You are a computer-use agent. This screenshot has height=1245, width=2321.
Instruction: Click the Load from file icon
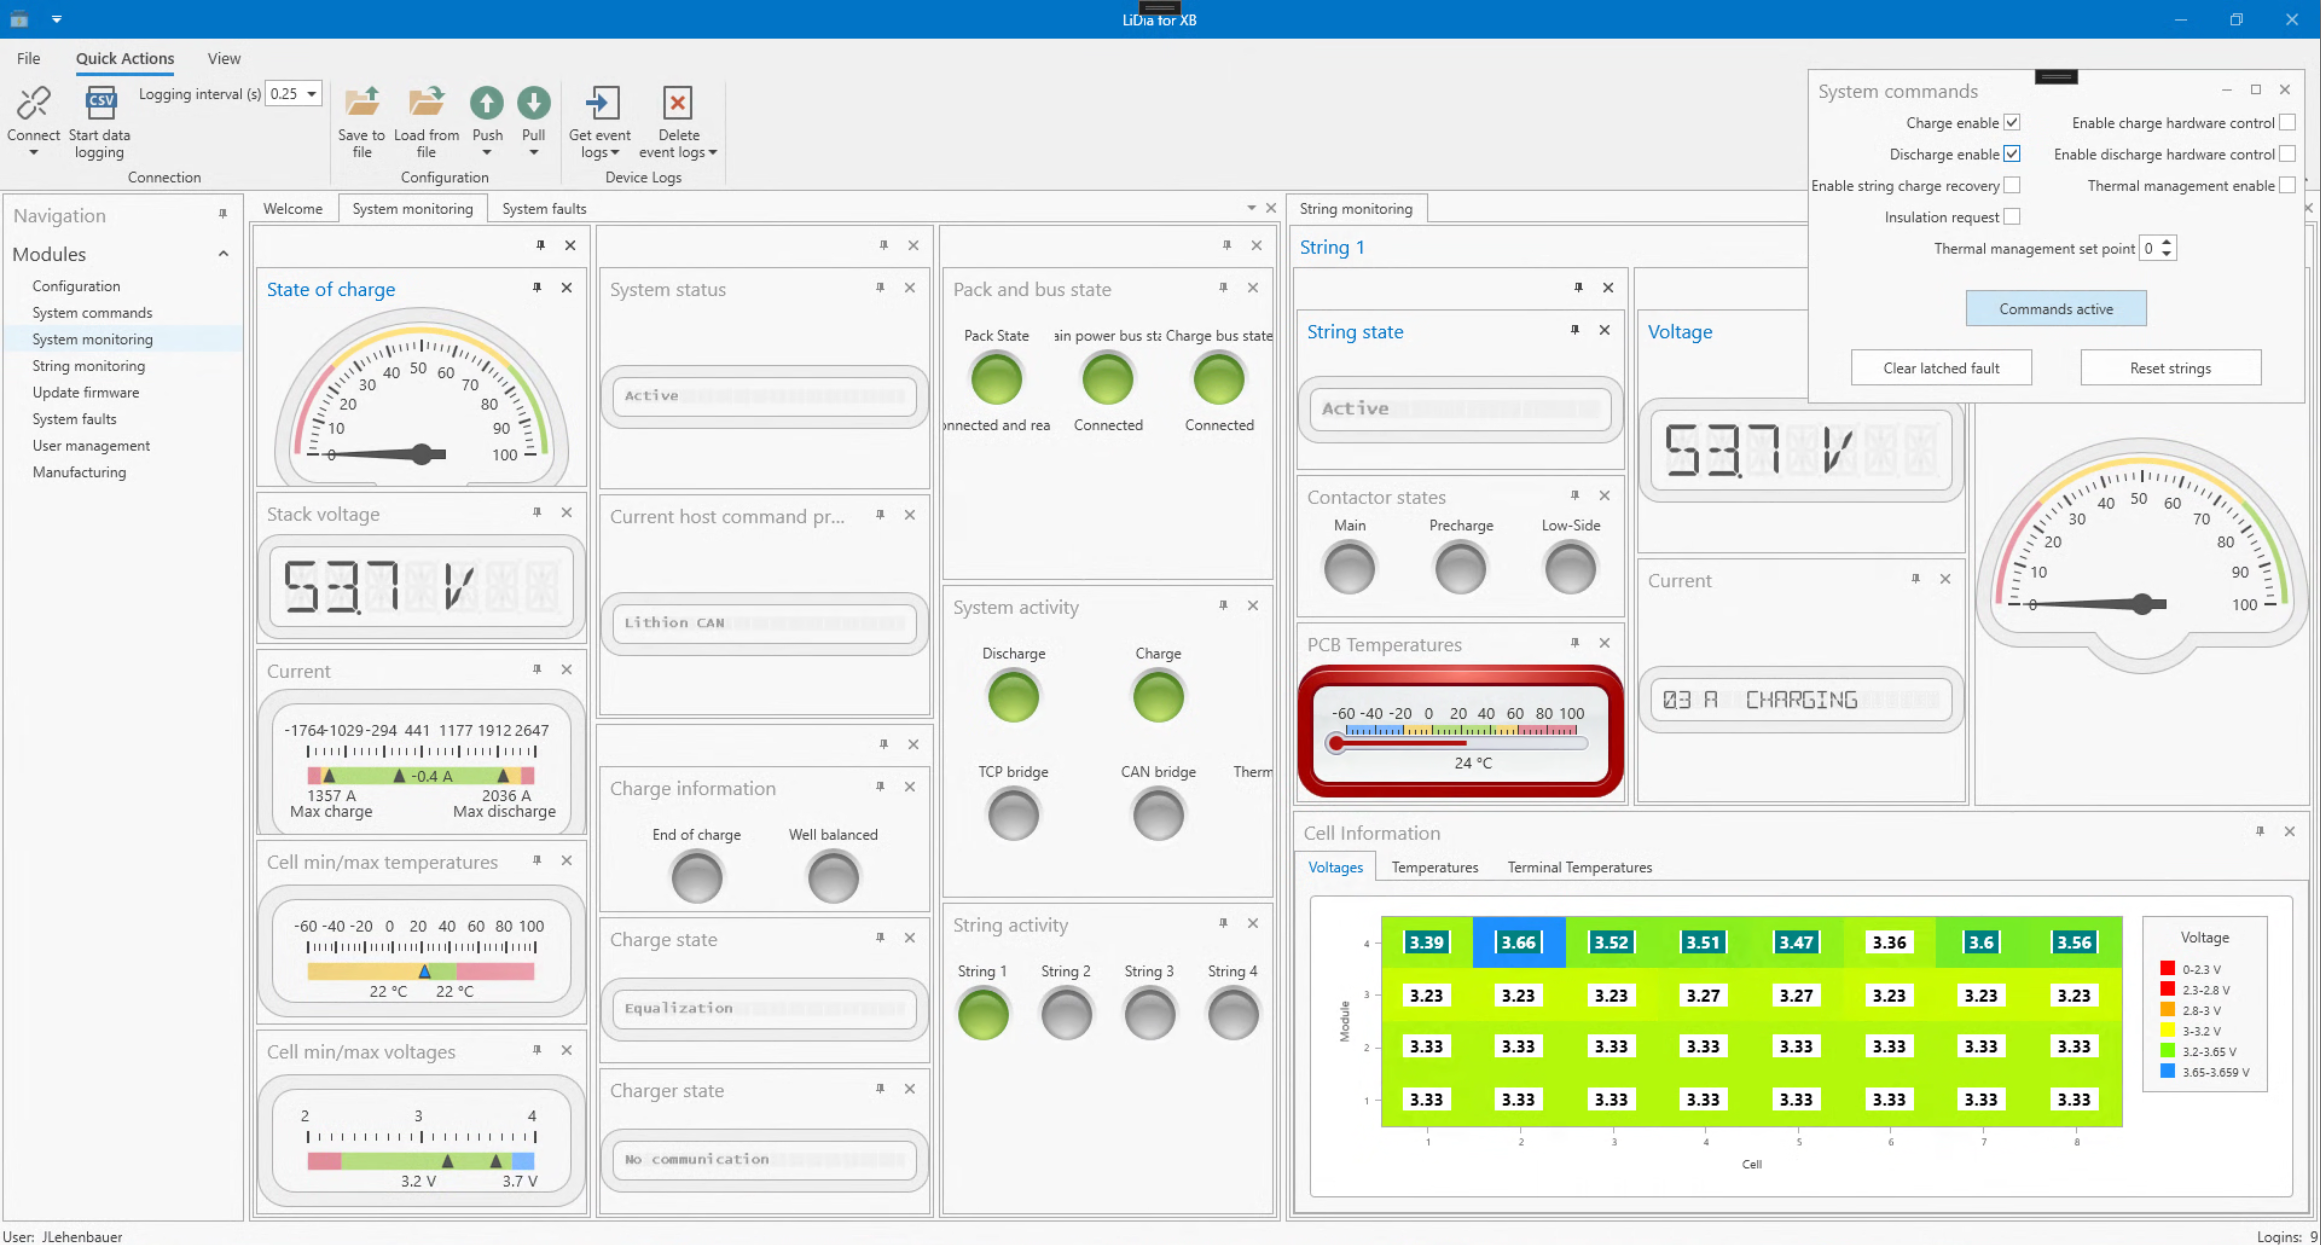pyautogui.click(x=426, y=103)
